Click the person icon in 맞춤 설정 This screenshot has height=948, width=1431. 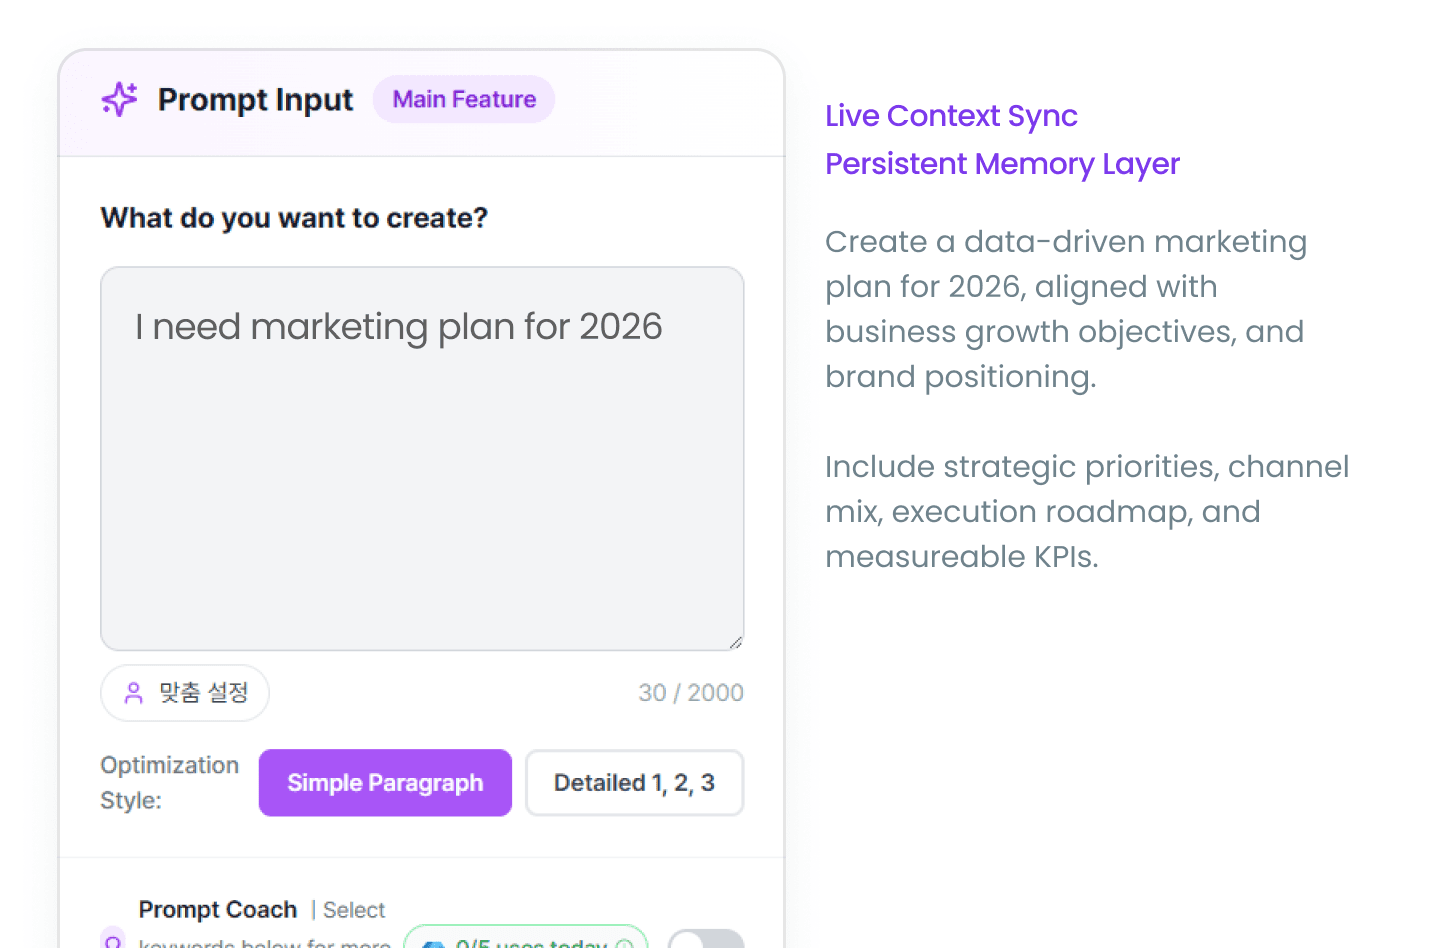click(x=133, y=693)
